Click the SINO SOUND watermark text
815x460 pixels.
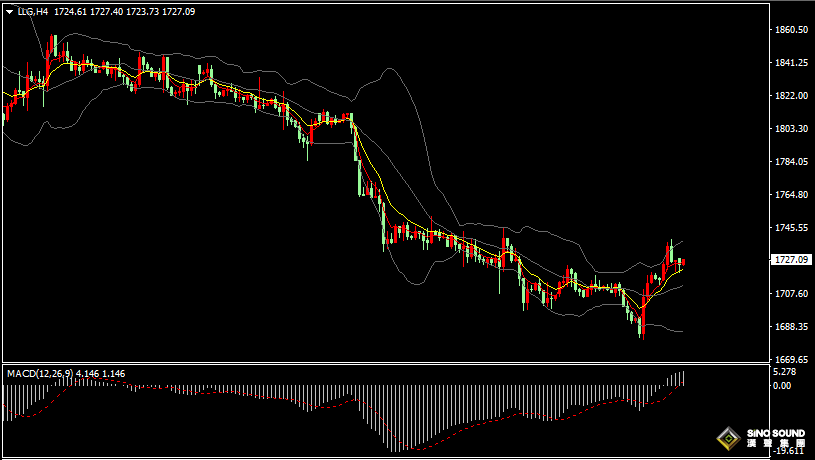click(x=776, y=433)
